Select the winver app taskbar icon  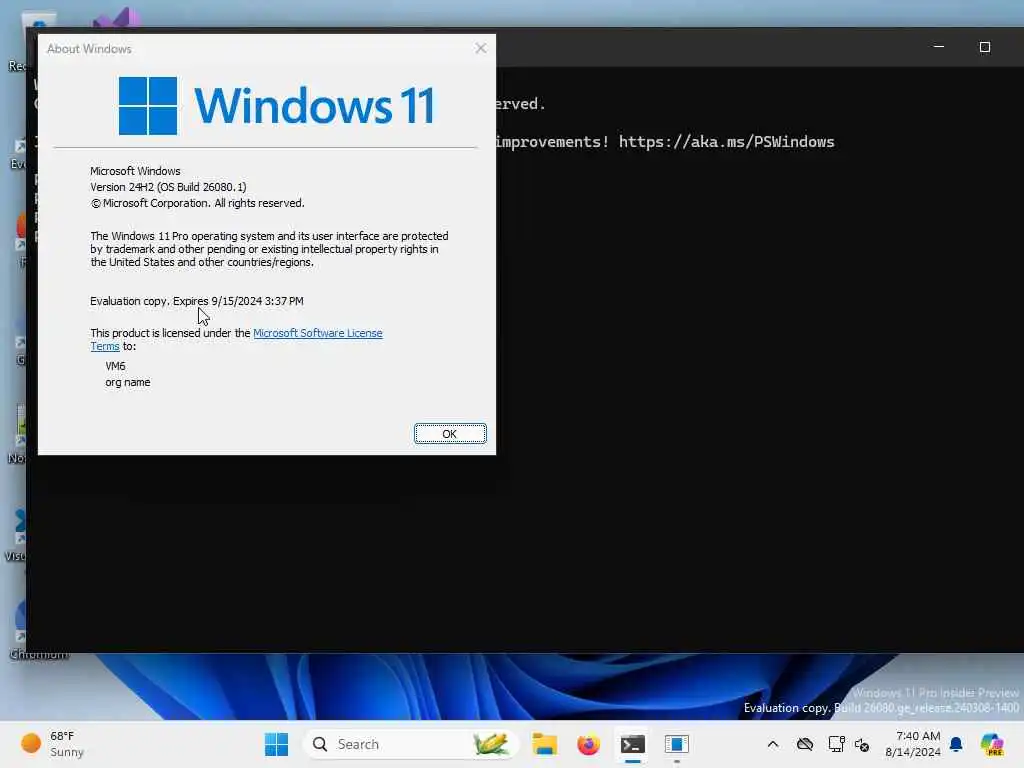(677, 744)
